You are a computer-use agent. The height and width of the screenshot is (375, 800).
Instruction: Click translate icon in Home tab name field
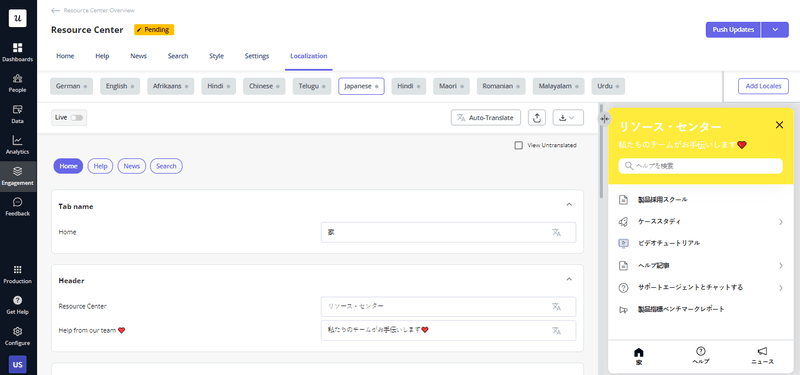[x=556, y=232]
